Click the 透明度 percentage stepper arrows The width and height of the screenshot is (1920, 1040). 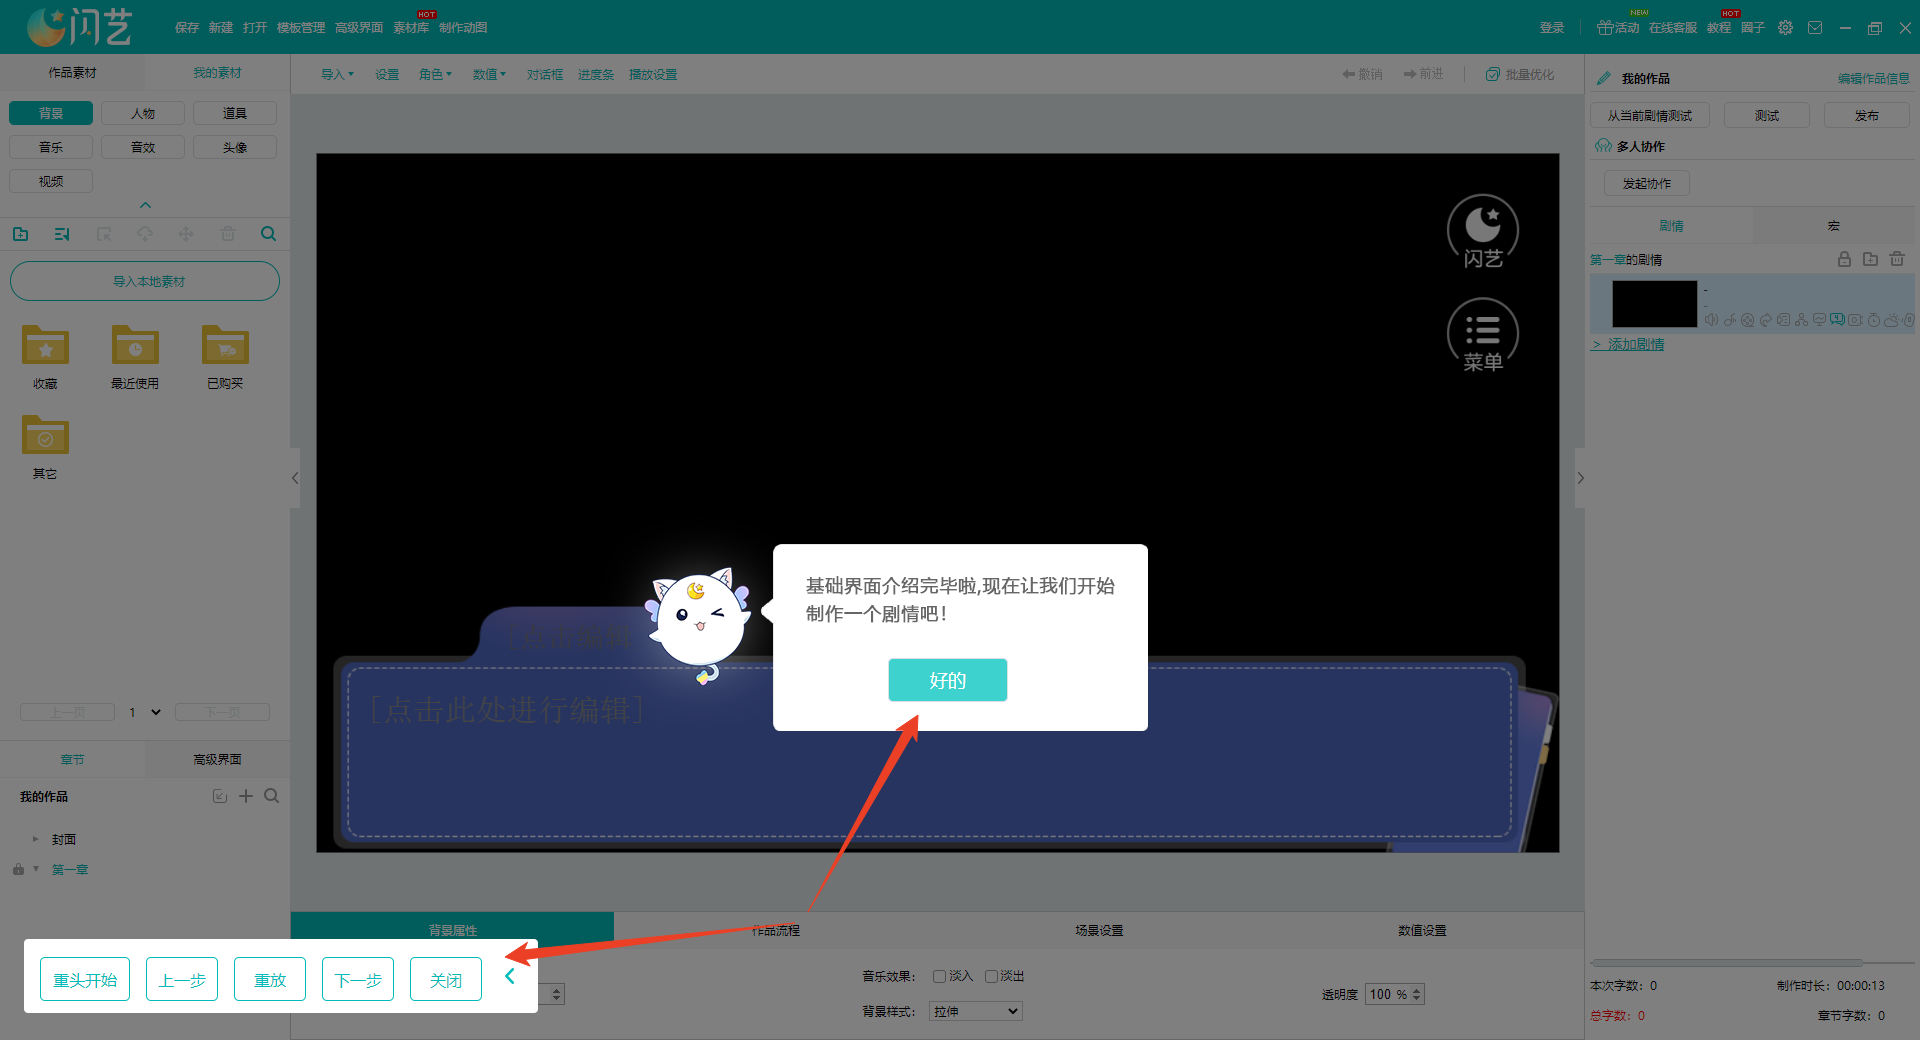click(x=1416, y=994)
